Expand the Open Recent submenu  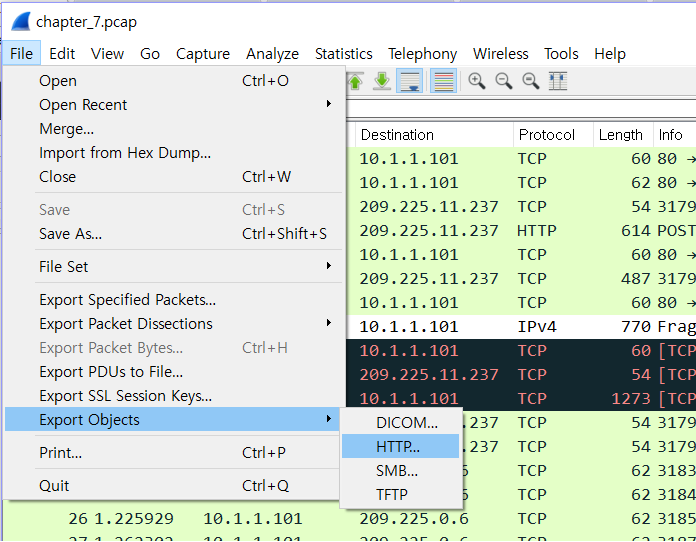pyautogui.click(x=175, y=105)
